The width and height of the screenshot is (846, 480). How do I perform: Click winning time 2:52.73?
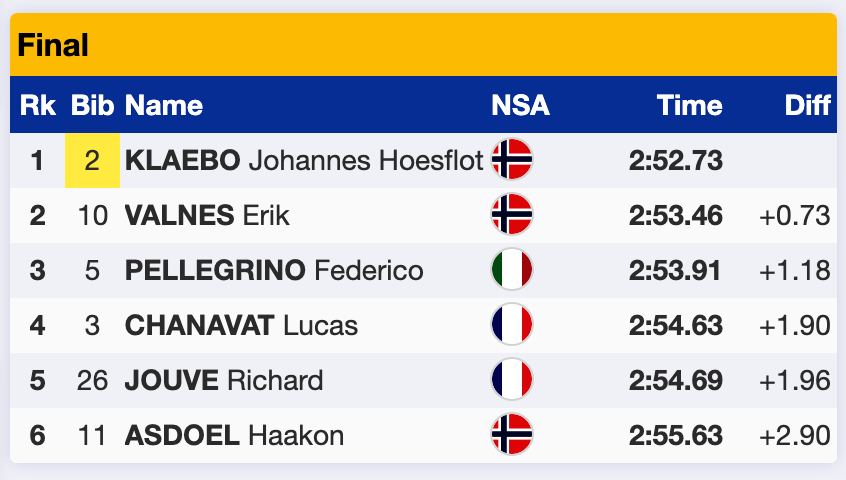(676, 160)
